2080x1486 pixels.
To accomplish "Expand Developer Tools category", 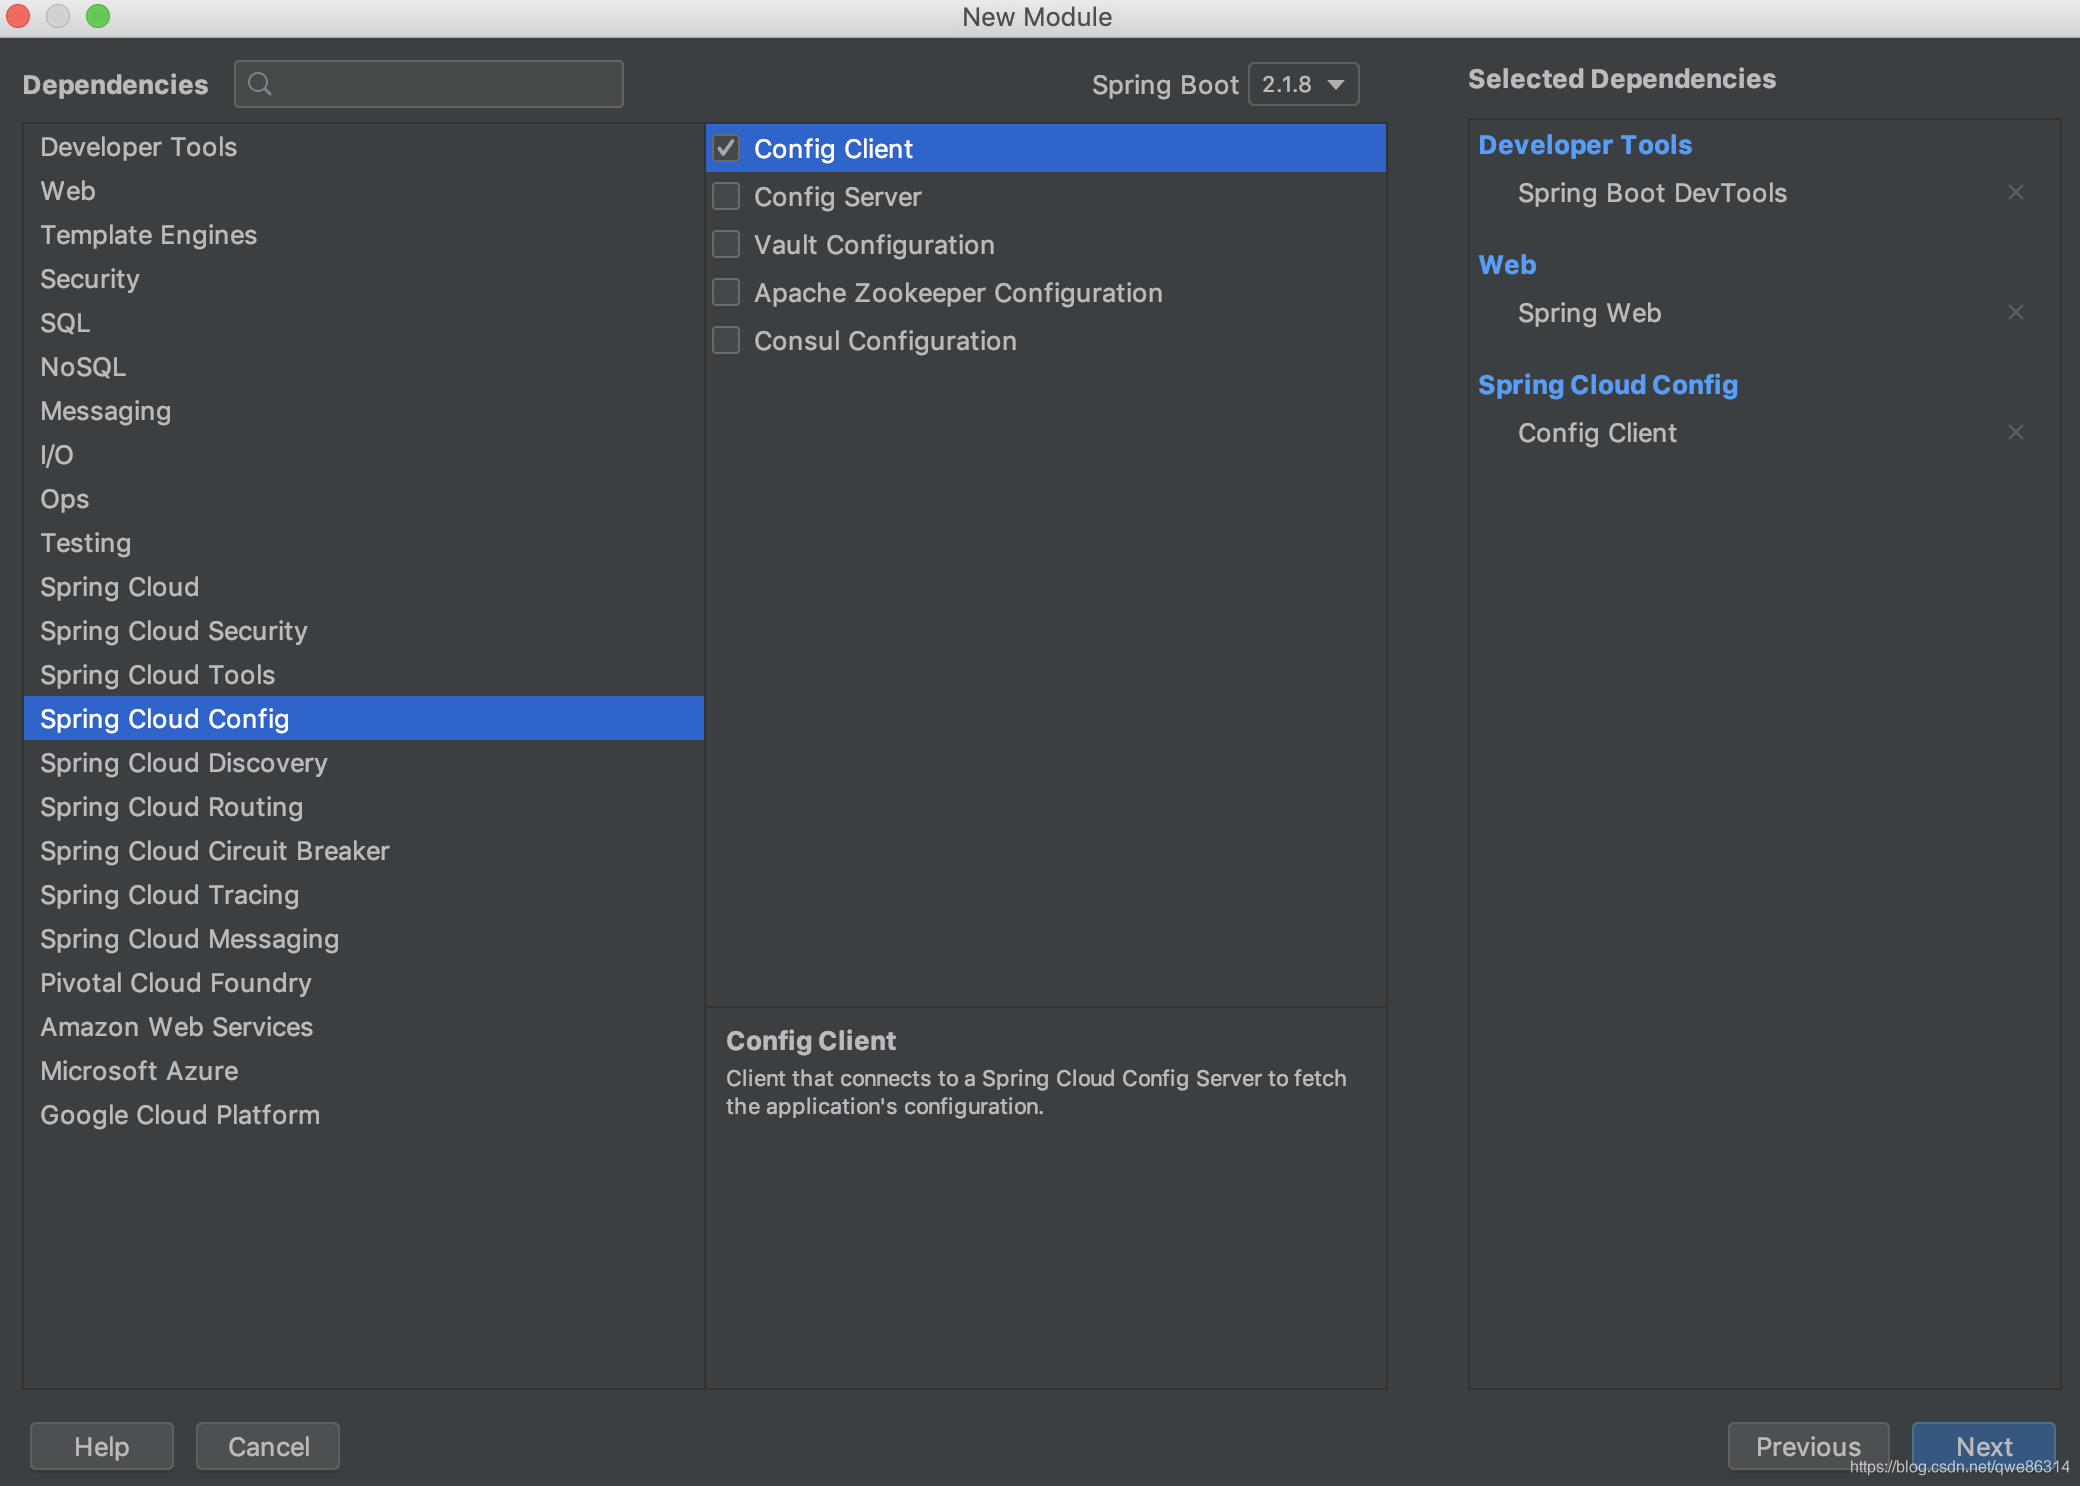I will pos(138,146).
